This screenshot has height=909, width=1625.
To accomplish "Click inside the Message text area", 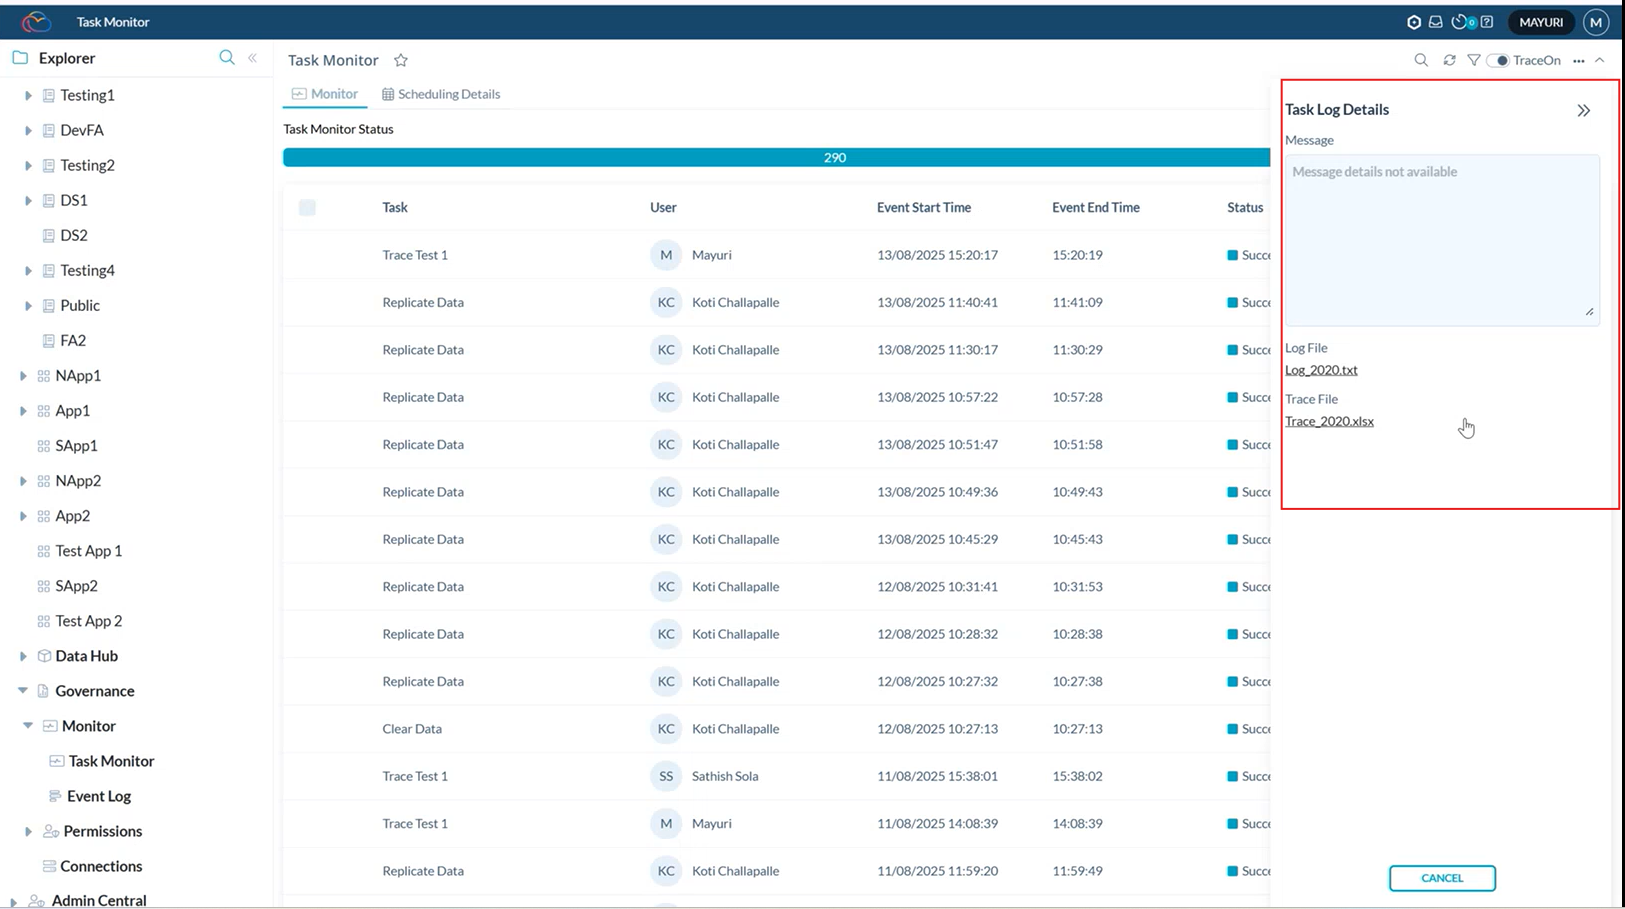I will point(1441,240).
